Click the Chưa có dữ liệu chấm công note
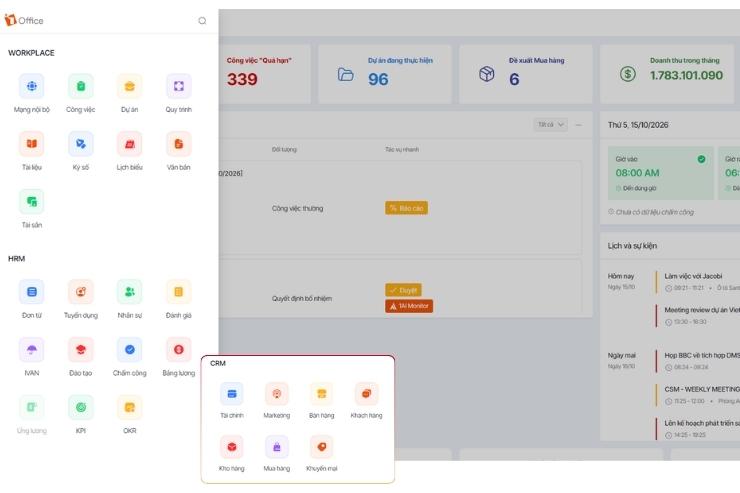The width and height of the screenshot is (740, 493). tap(651, 212)
